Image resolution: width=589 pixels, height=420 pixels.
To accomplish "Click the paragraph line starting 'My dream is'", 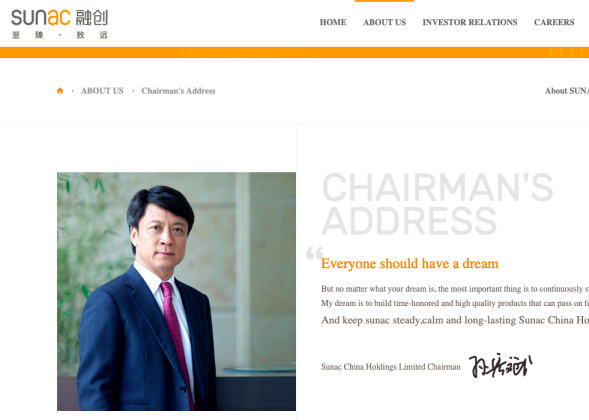I will (x=455, y=303).
